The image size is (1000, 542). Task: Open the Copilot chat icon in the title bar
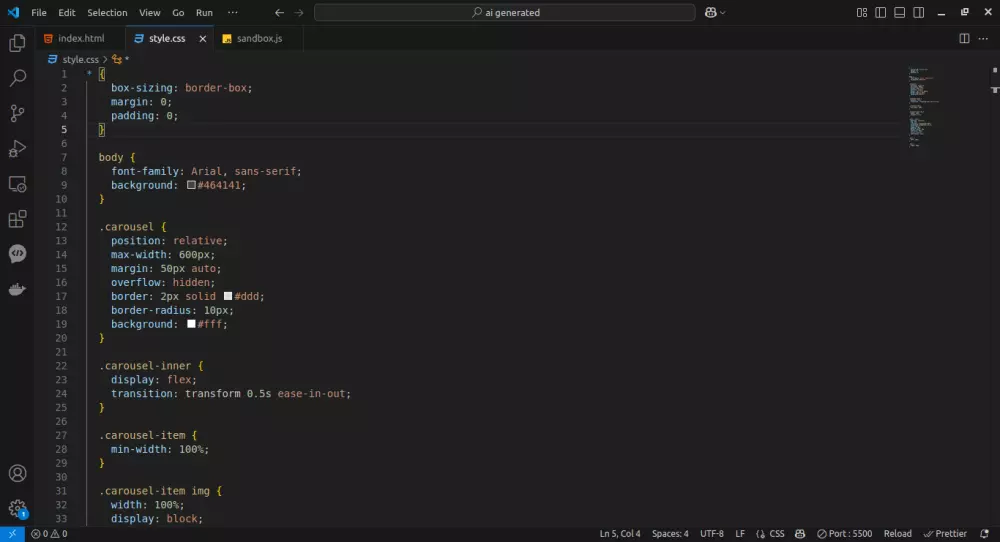[710, 12]
